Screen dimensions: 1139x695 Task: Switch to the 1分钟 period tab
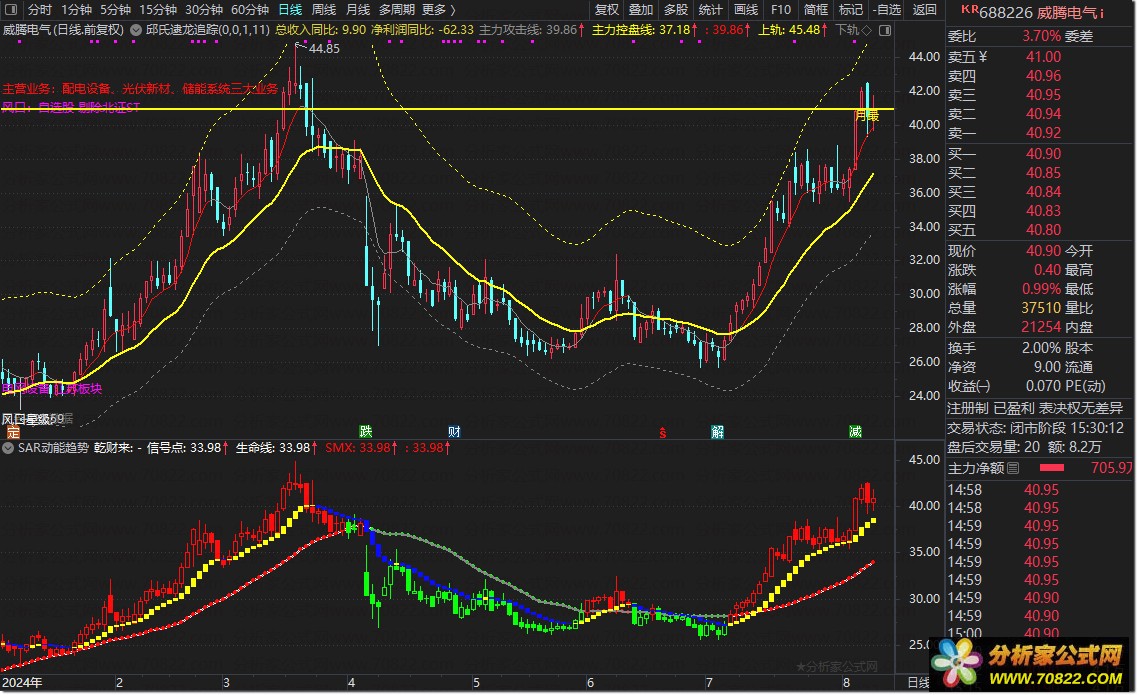[x=76, y=9]
